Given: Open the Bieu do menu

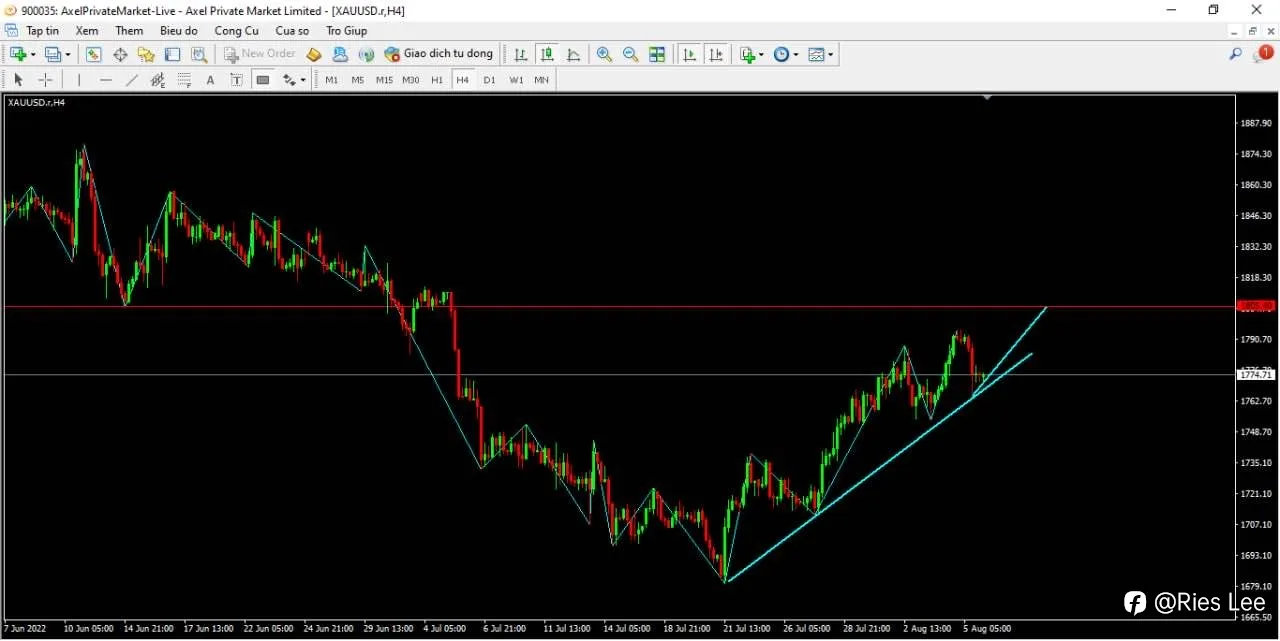Looking at the screenshot, I should pos(179,31).
